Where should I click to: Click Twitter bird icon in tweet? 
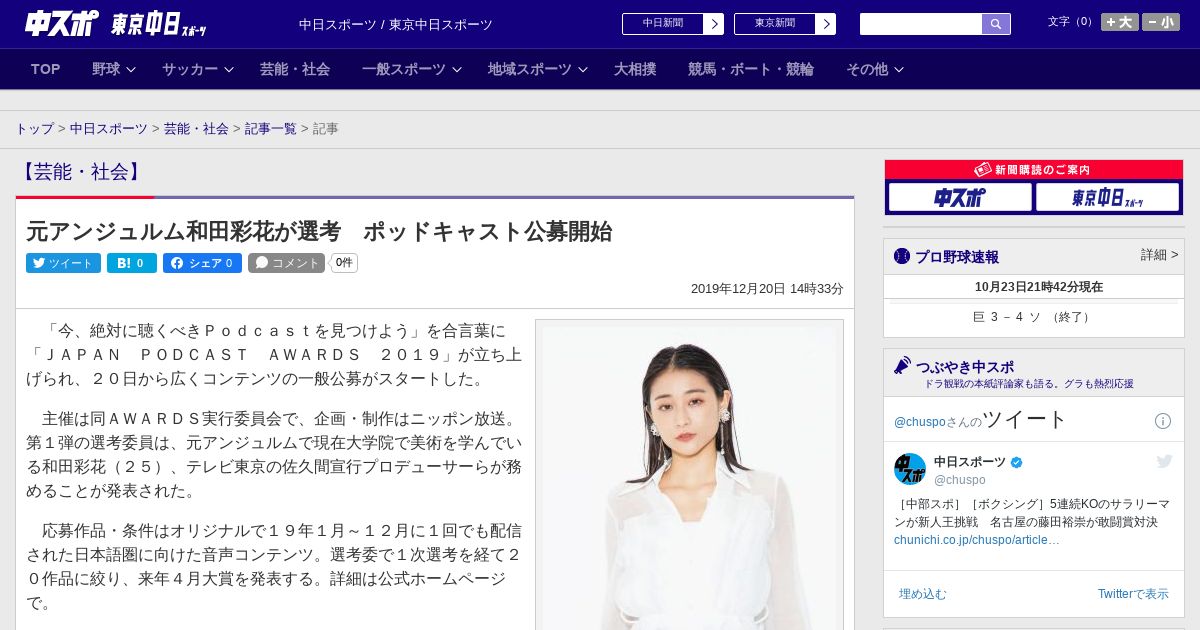pyautogui.click(x=1164, y=461)
